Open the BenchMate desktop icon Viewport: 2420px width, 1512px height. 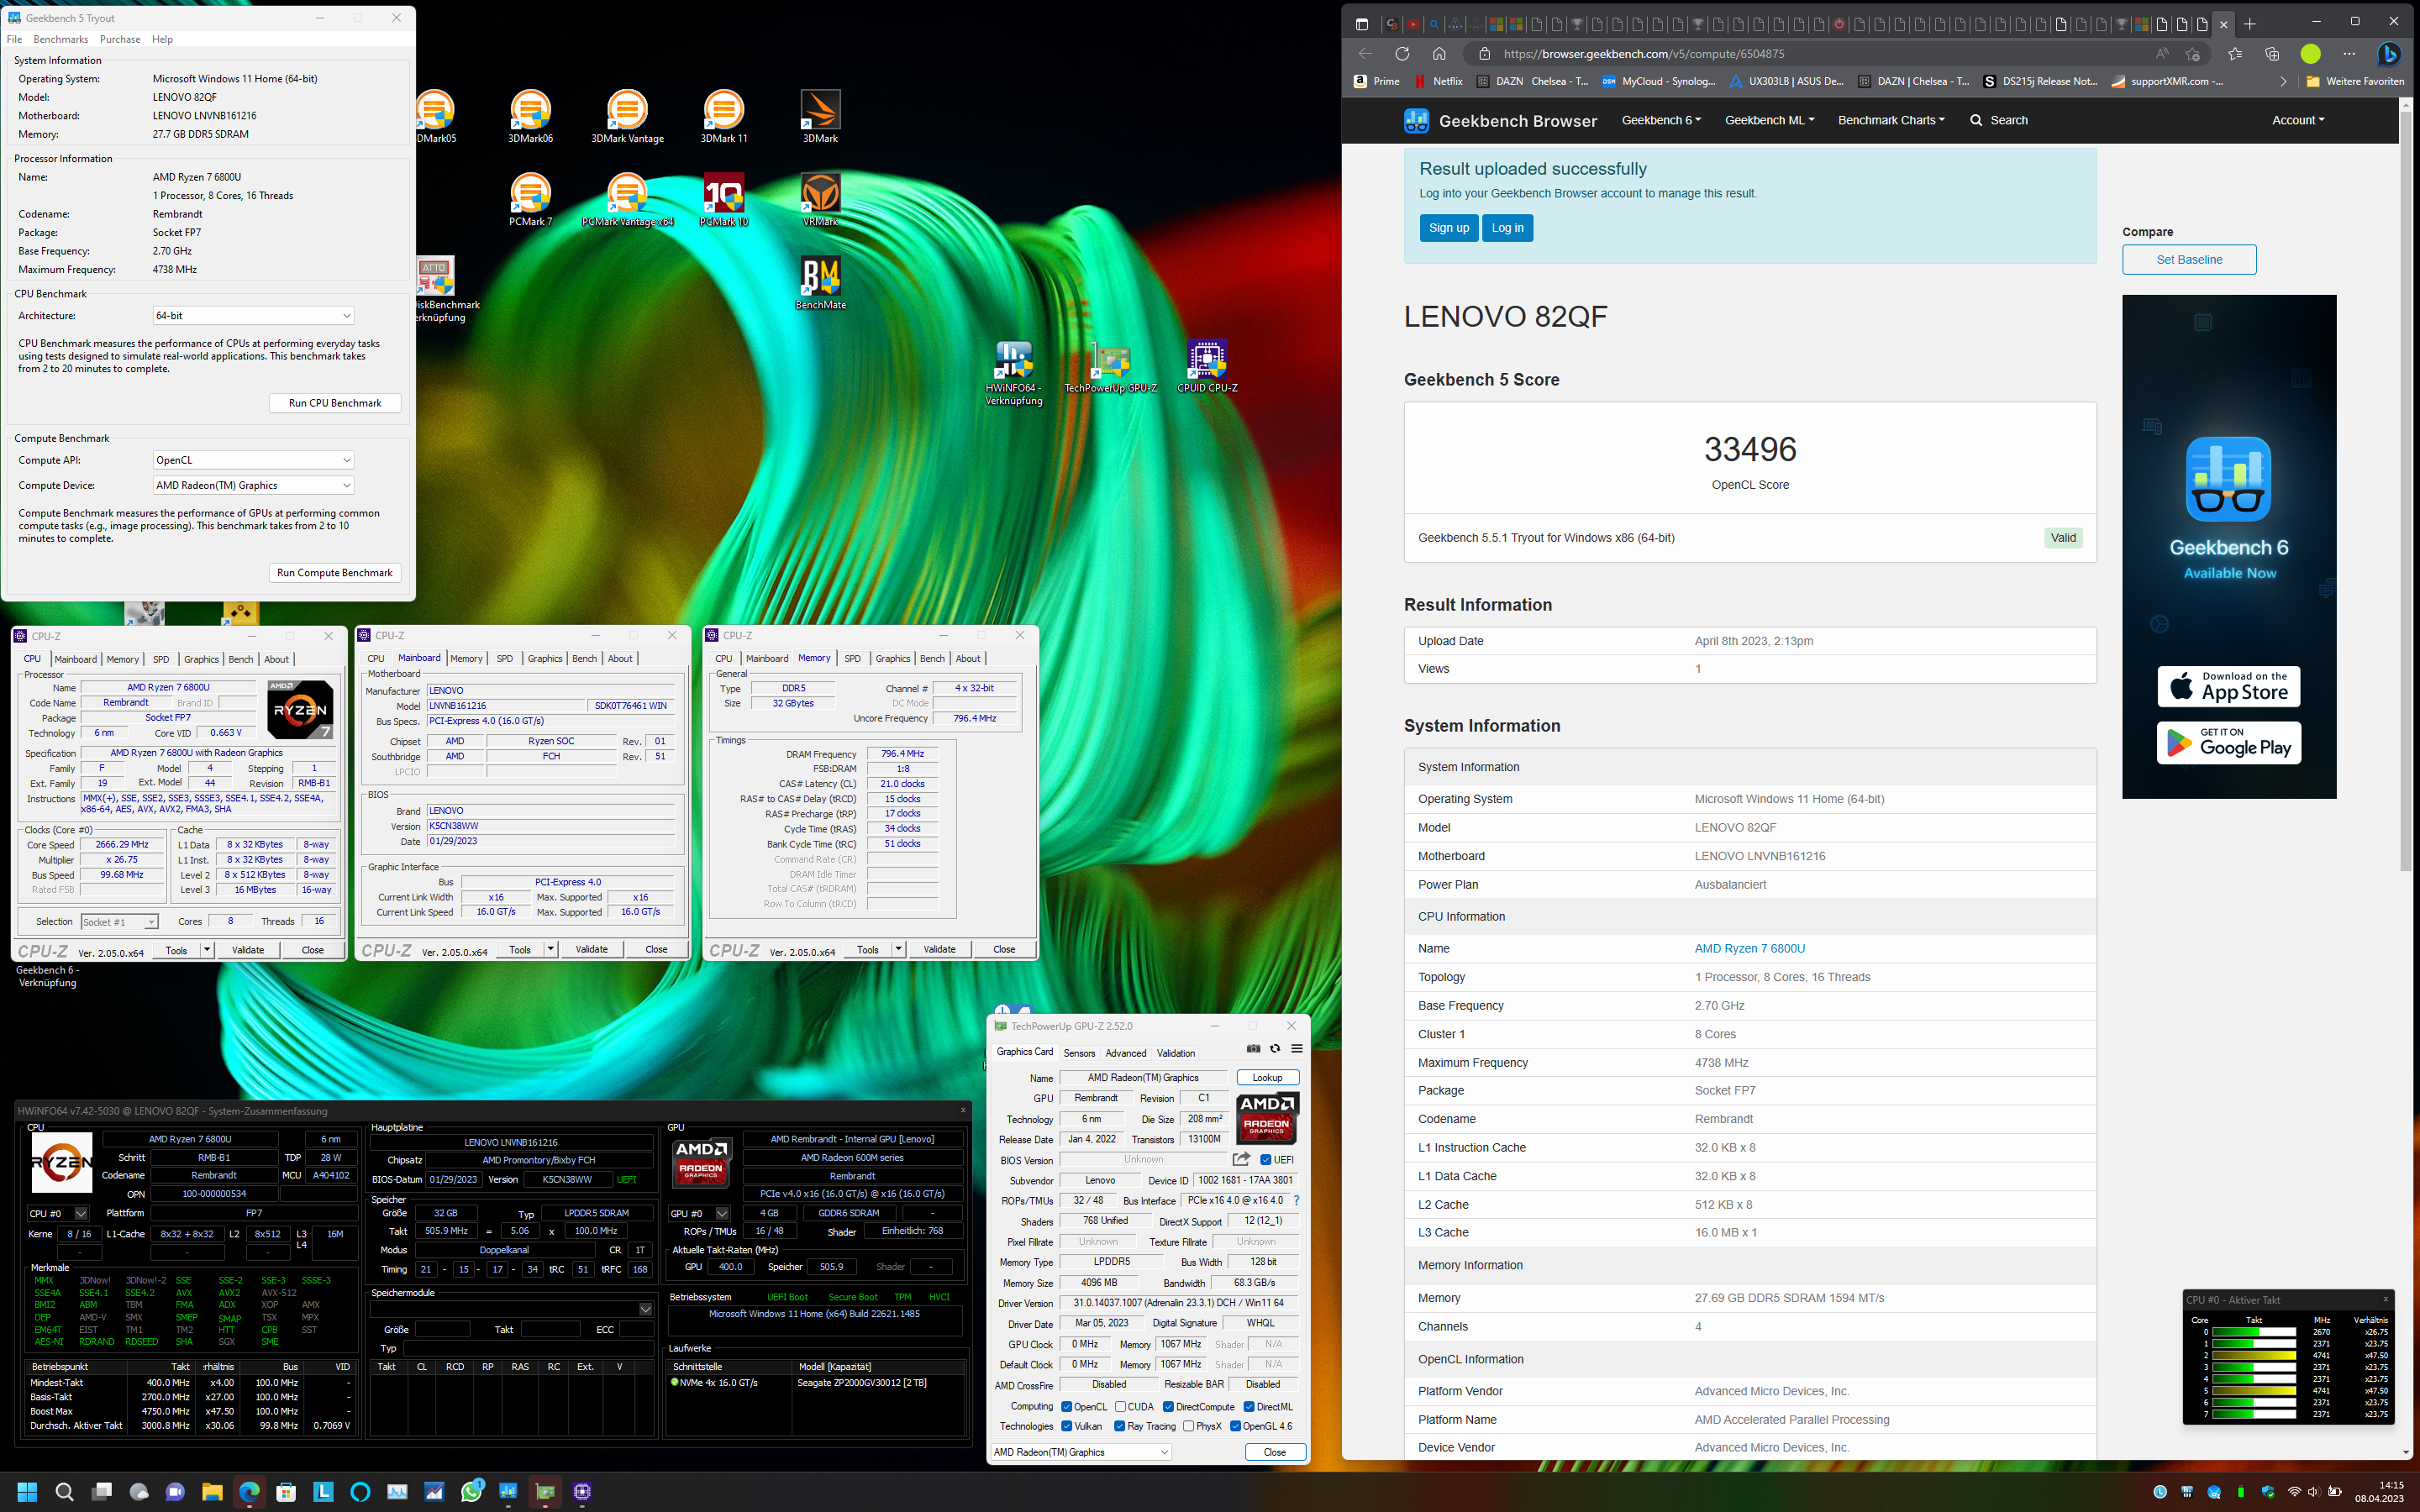(x=820, y=283)
